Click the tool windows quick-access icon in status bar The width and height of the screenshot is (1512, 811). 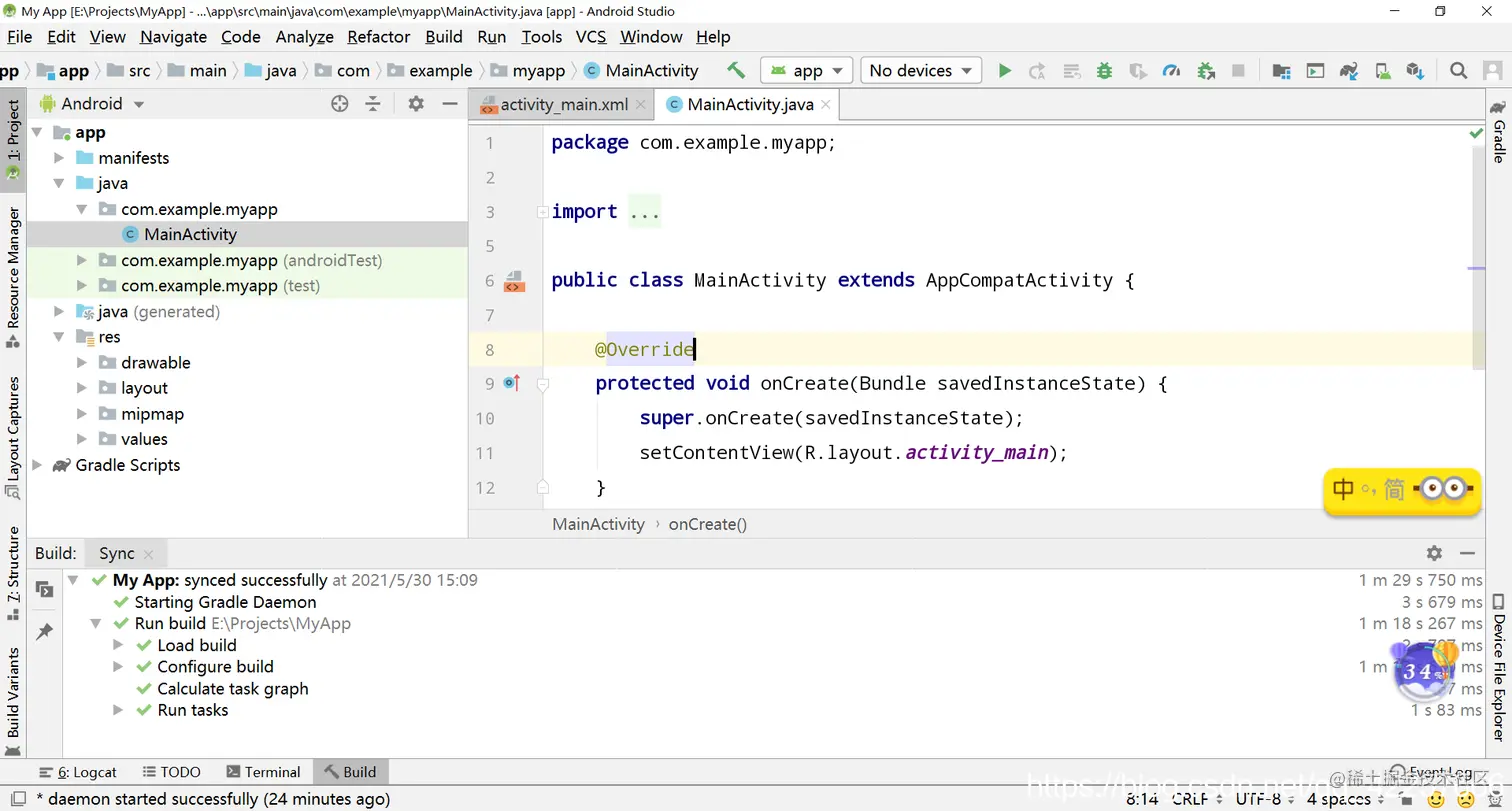pyautogui.click(x=18, y=799)
